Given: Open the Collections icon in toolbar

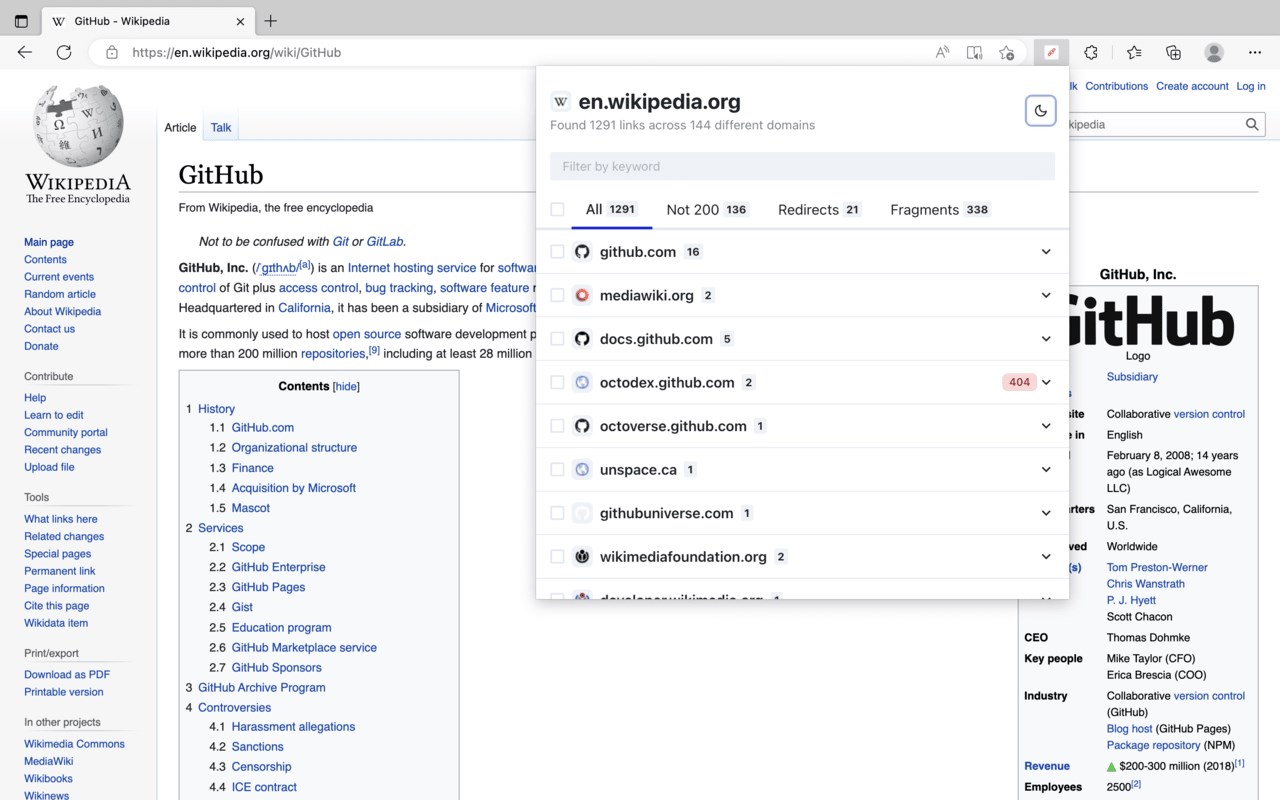Looking at the screenshot, I should pyautogui.click(x=1173, y=52).
